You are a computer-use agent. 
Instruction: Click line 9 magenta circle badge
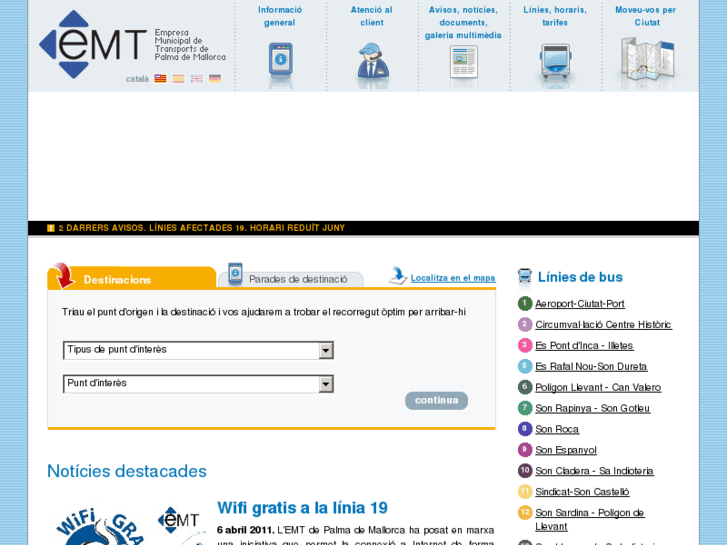[x=524, y=449]
